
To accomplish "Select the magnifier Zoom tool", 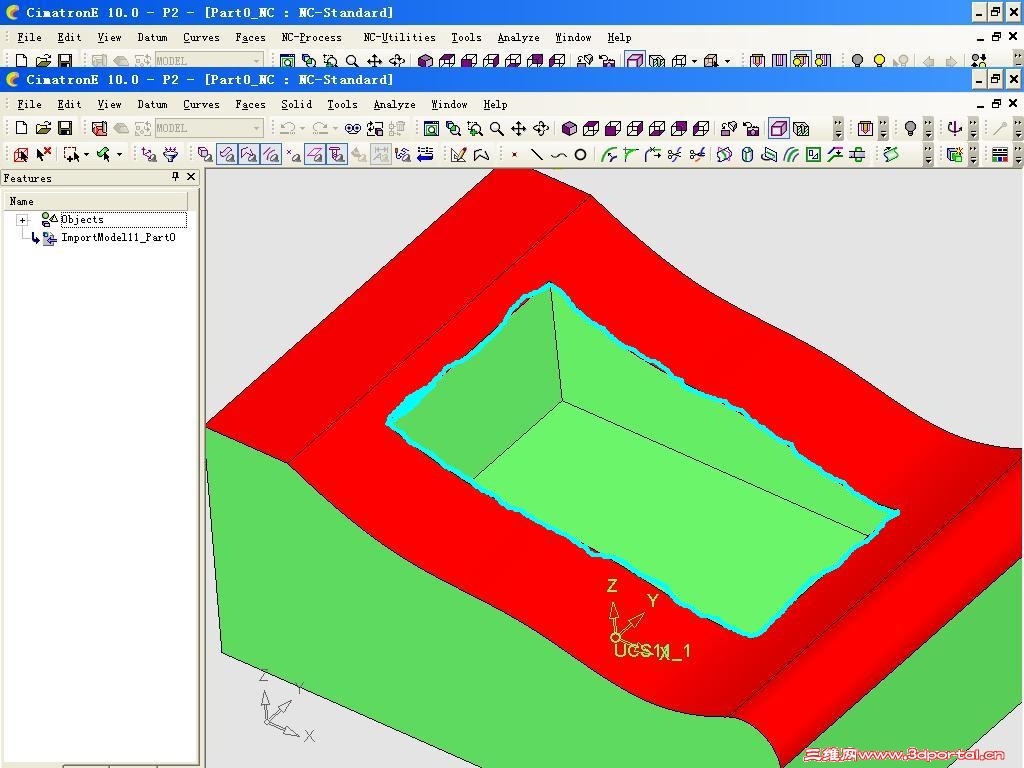I will click(497, 129).
